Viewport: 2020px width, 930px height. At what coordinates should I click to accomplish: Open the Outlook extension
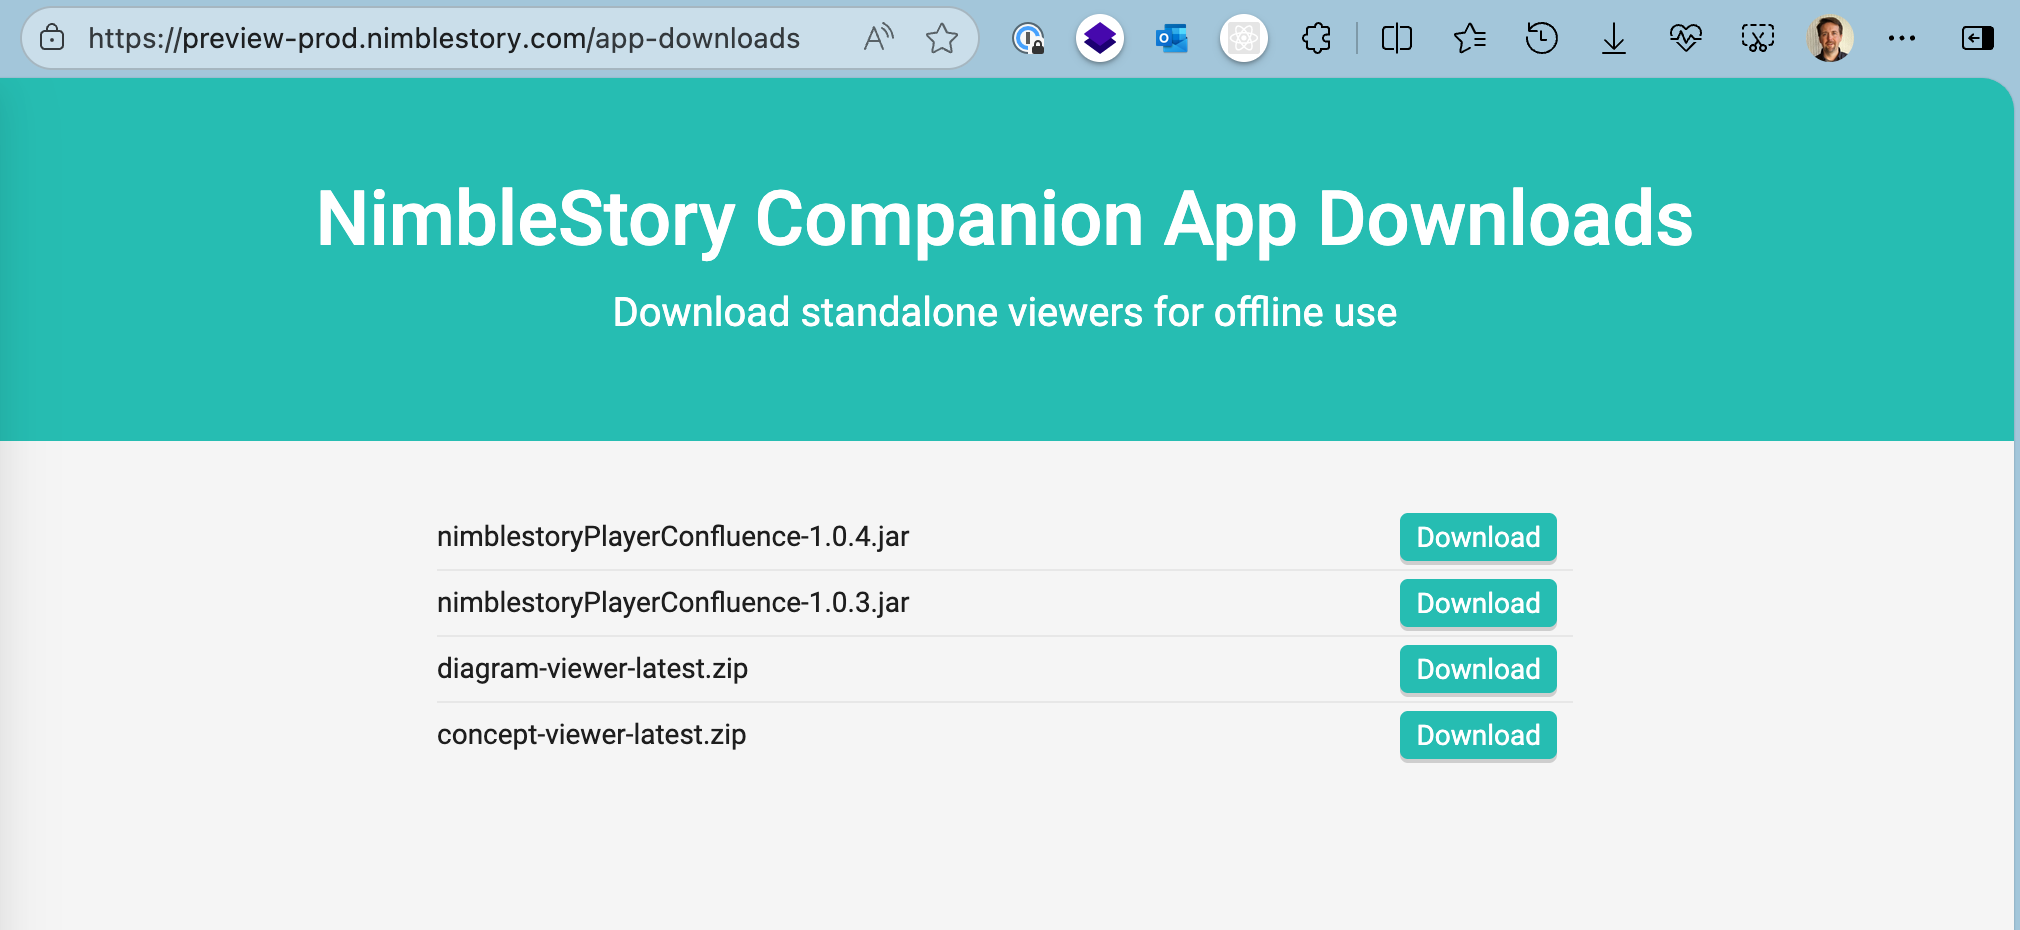tap(1171, 38)
